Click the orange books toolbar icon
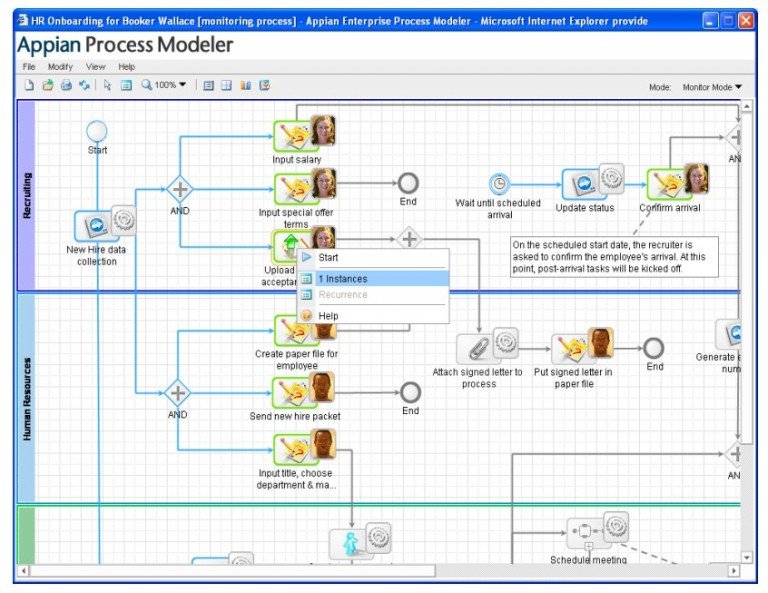The width and height of the screenshot is (768, 593). 245,86
